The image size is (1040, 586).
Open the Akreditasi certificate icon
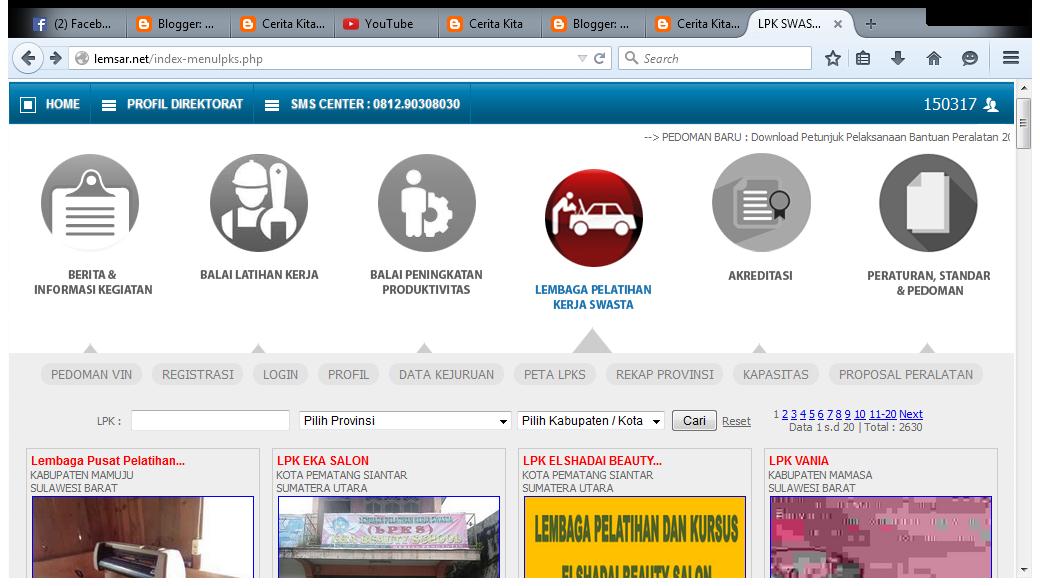761,202
